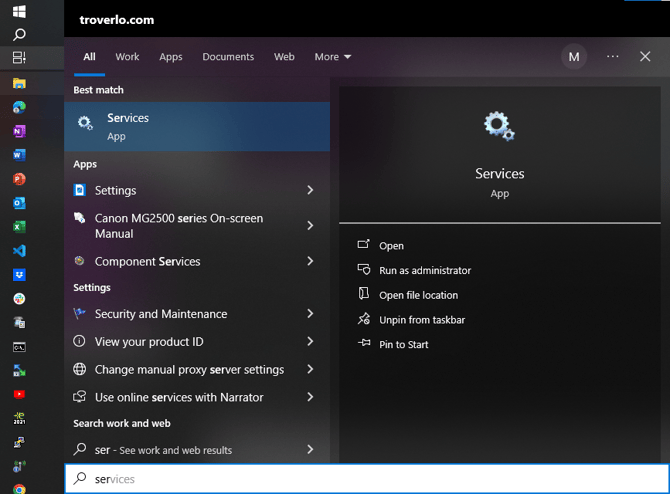Open the Windows Start menu
This screenshot has height=494, width=670.
tap(19, 12)
